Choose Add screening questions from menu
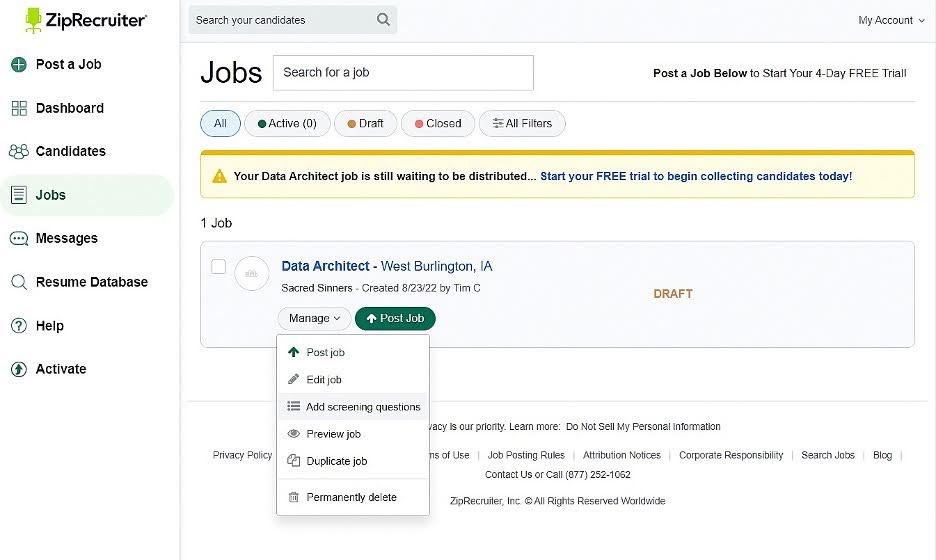The width and height of the screenshot is (936, 560). tap(362, 407)
